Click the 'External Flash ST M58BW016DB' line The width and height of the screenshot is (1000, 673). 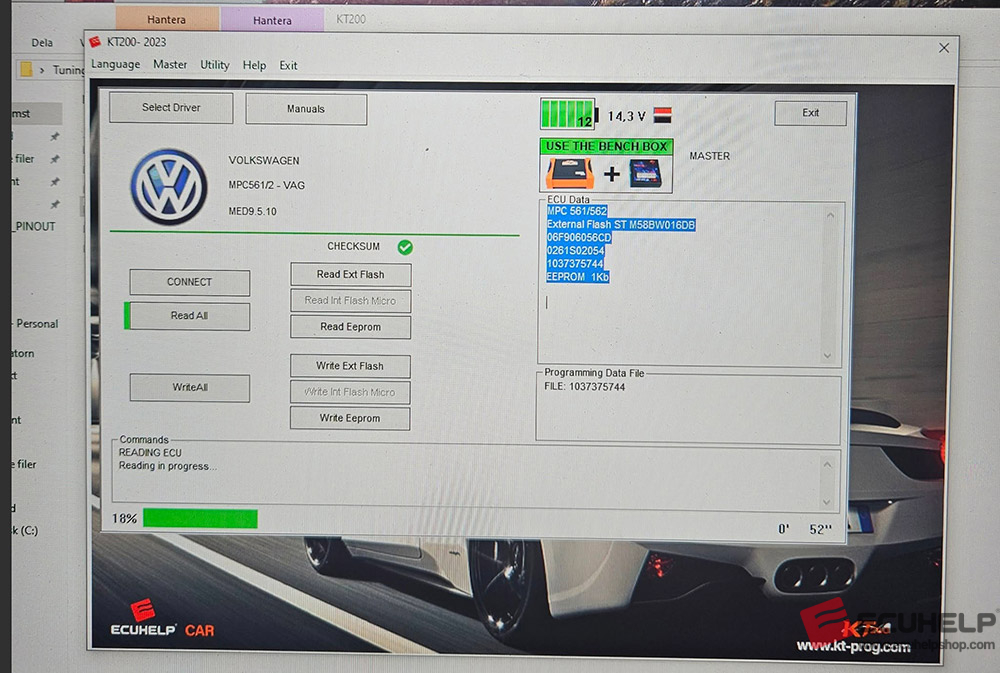[621, 225]
